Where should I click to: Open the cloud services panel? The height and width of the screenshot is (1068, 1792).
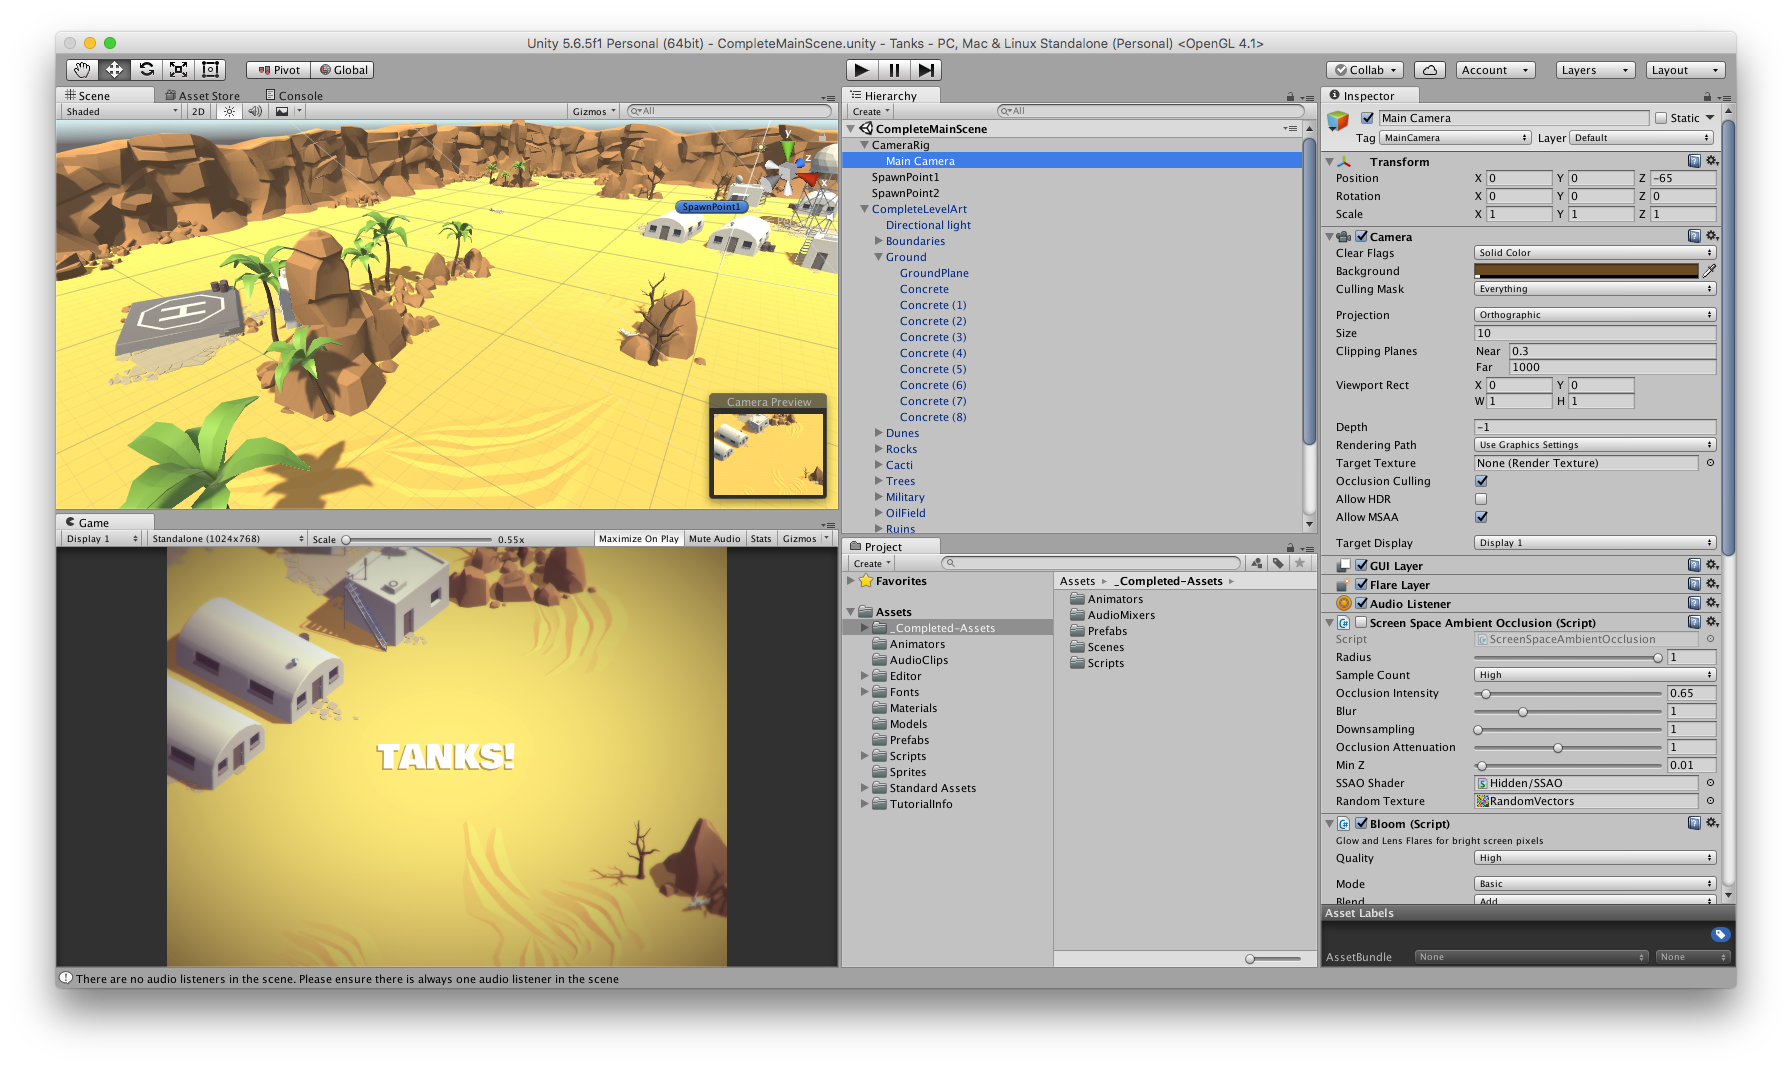coord(1430,70)
